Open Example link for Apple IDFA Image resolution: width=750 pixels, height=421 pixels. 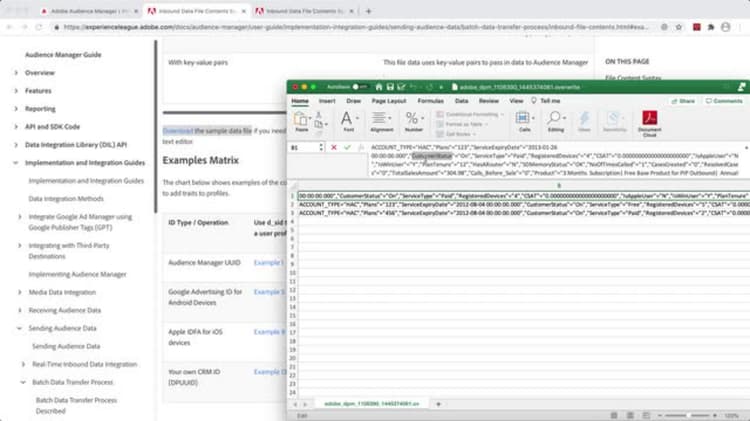tap(270, 332)
